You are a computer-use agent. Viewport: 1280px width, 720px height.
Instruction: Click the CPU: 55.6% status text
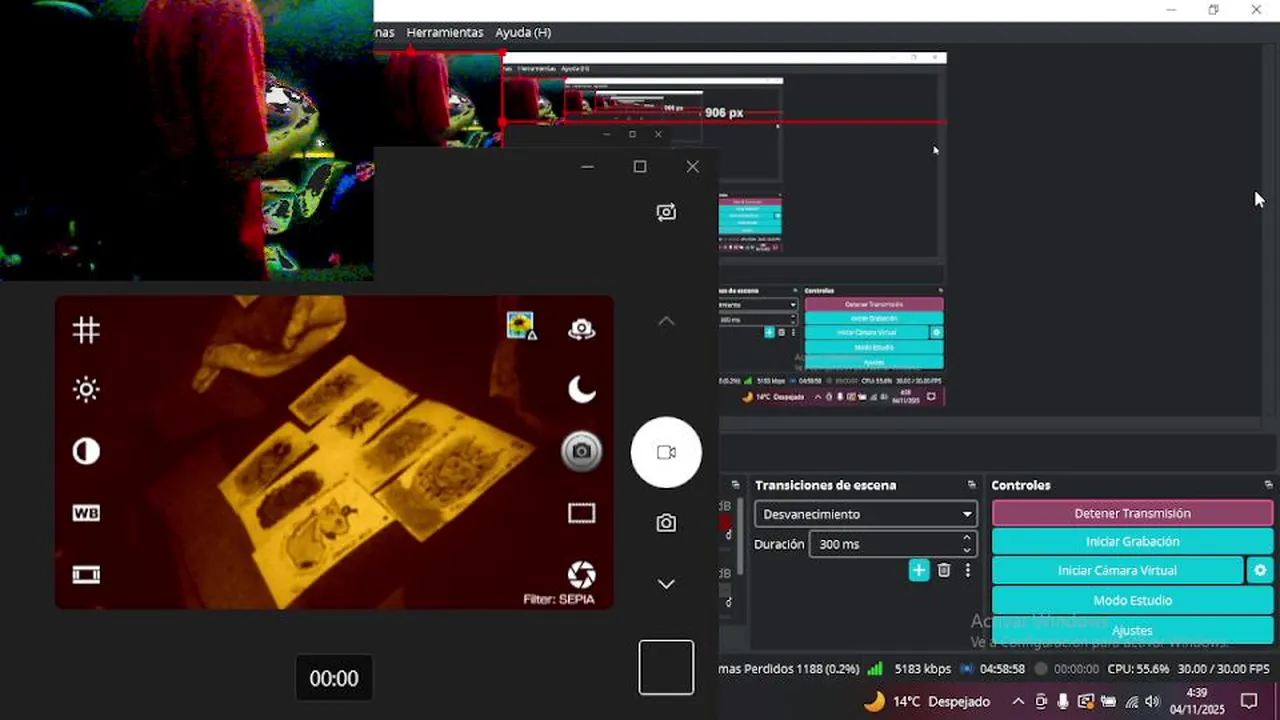point(1138,669)
